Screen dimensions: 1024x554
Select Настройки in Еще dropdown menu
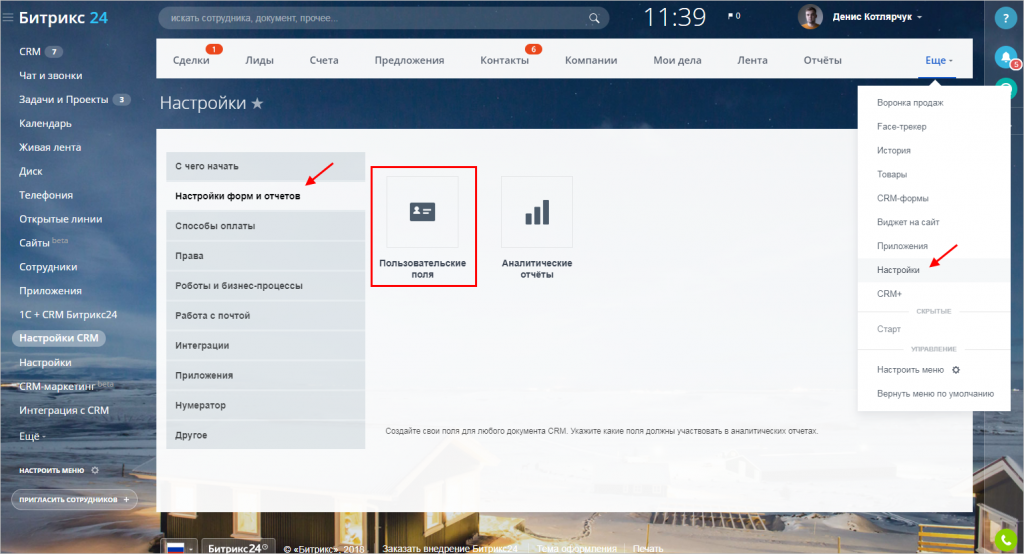pos(934,270)
